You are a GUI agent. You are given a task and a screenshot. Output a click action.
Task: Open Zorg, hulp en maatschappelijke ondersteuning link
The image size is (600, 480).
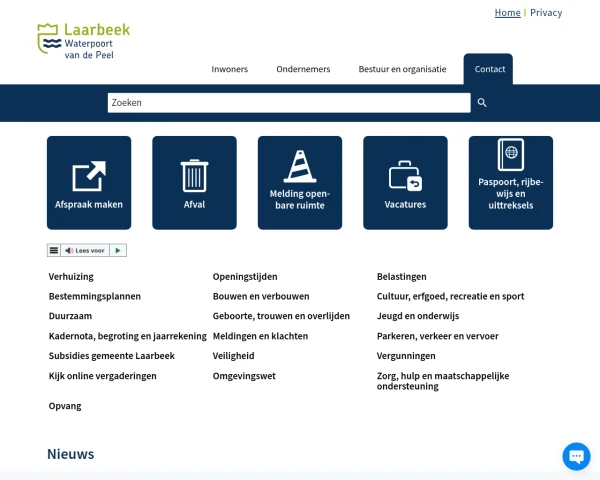point(443,381)
